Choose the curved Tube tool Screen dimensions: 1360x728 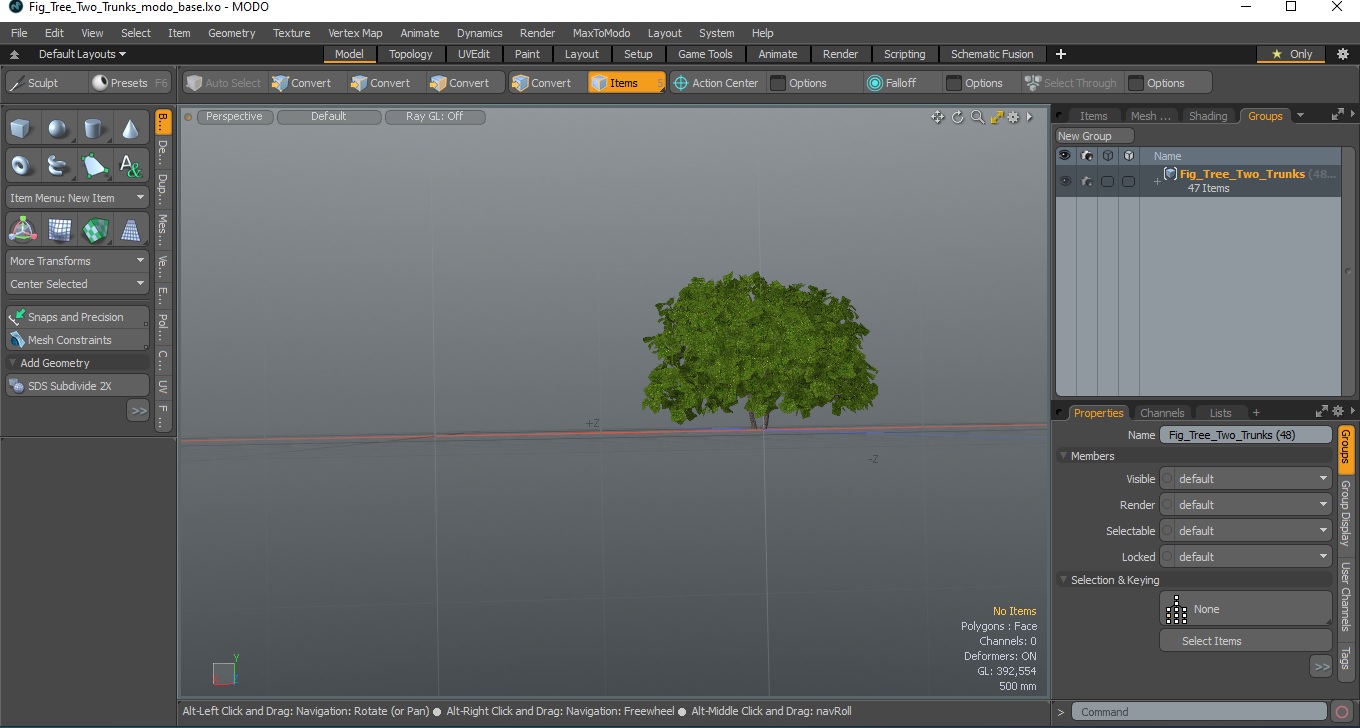point(58,165)
